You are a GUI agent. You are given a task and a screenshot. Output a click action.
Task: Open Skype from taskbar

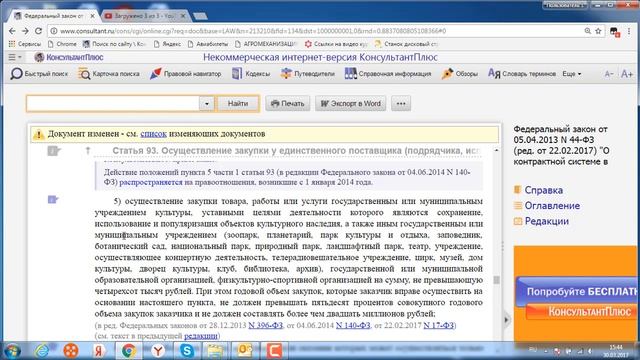click(187, 351)
